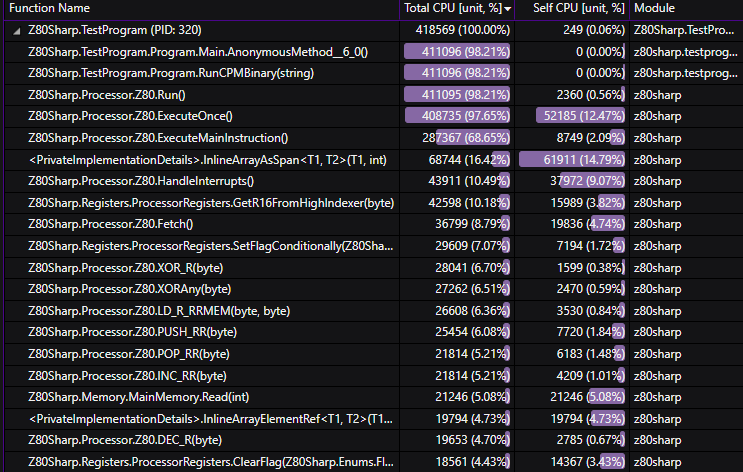Click Total CPU value 18561 (4.43%)

coord(472,462)
